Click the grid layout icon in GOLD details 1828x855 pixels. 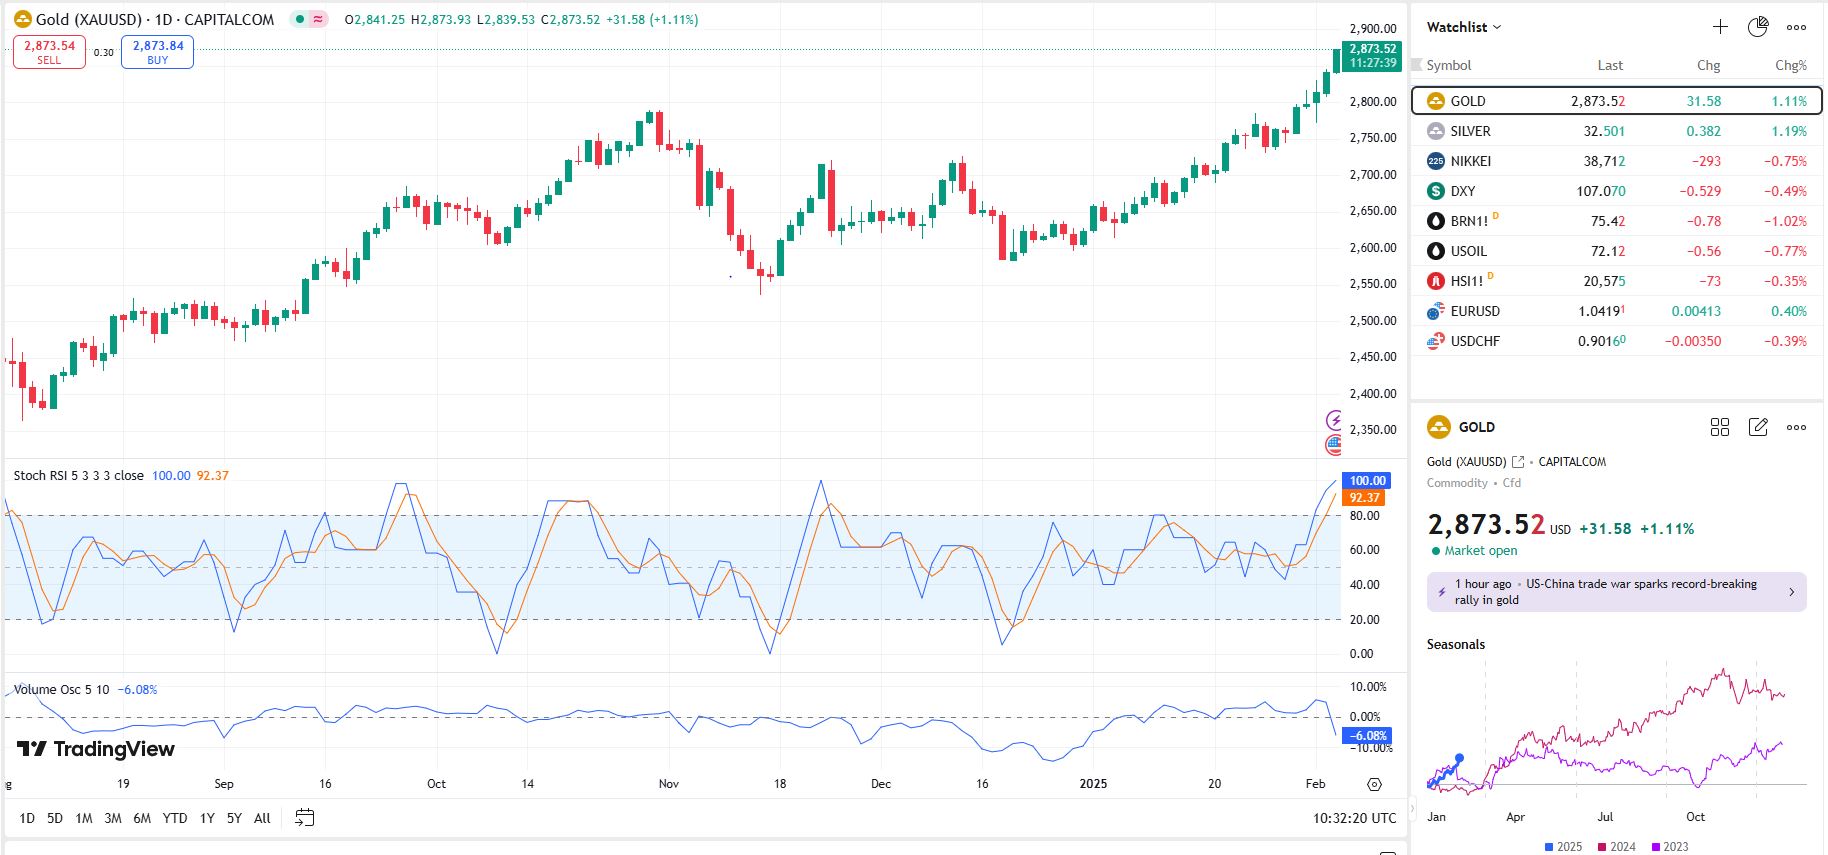pyautogui.click(x=1720, y=427)
